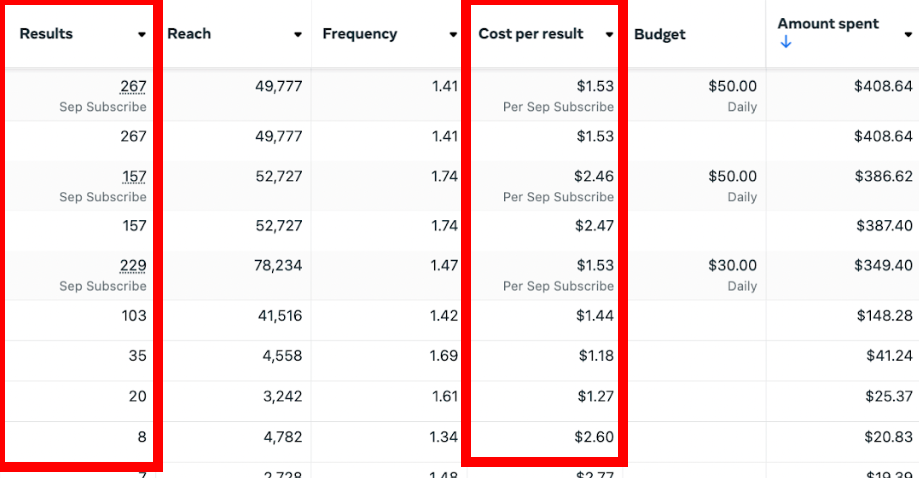Sort by the Reach column header
The height and width of the screenshot is (478, 919).
[x=189, y=34]
